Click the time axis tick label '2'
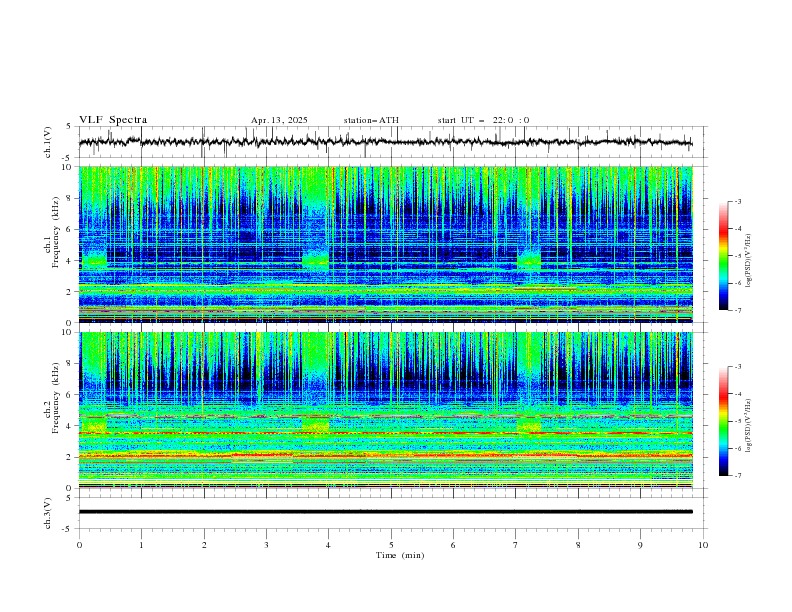Viewport: 792px width, 612px height. pyautogui.click(x=204, y=545)
